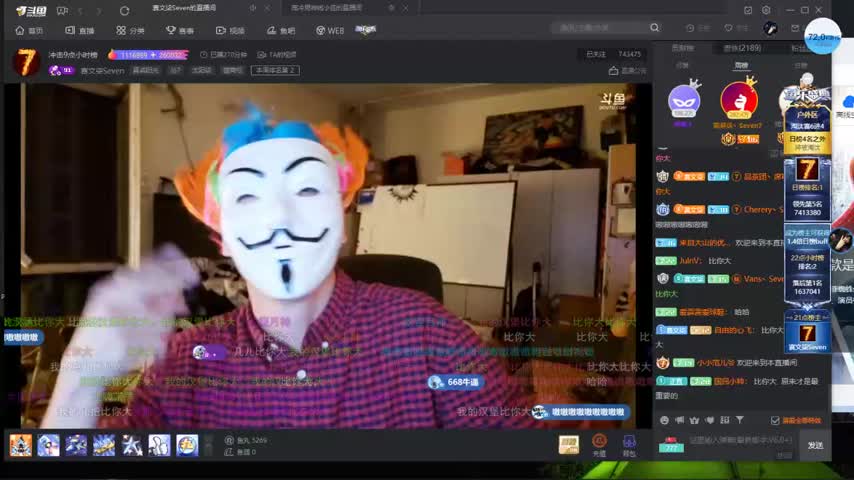Screen dimensions: 854x480
Task: Click the 668牛逼 danmaku bubble in video
Action: (455, 382)
